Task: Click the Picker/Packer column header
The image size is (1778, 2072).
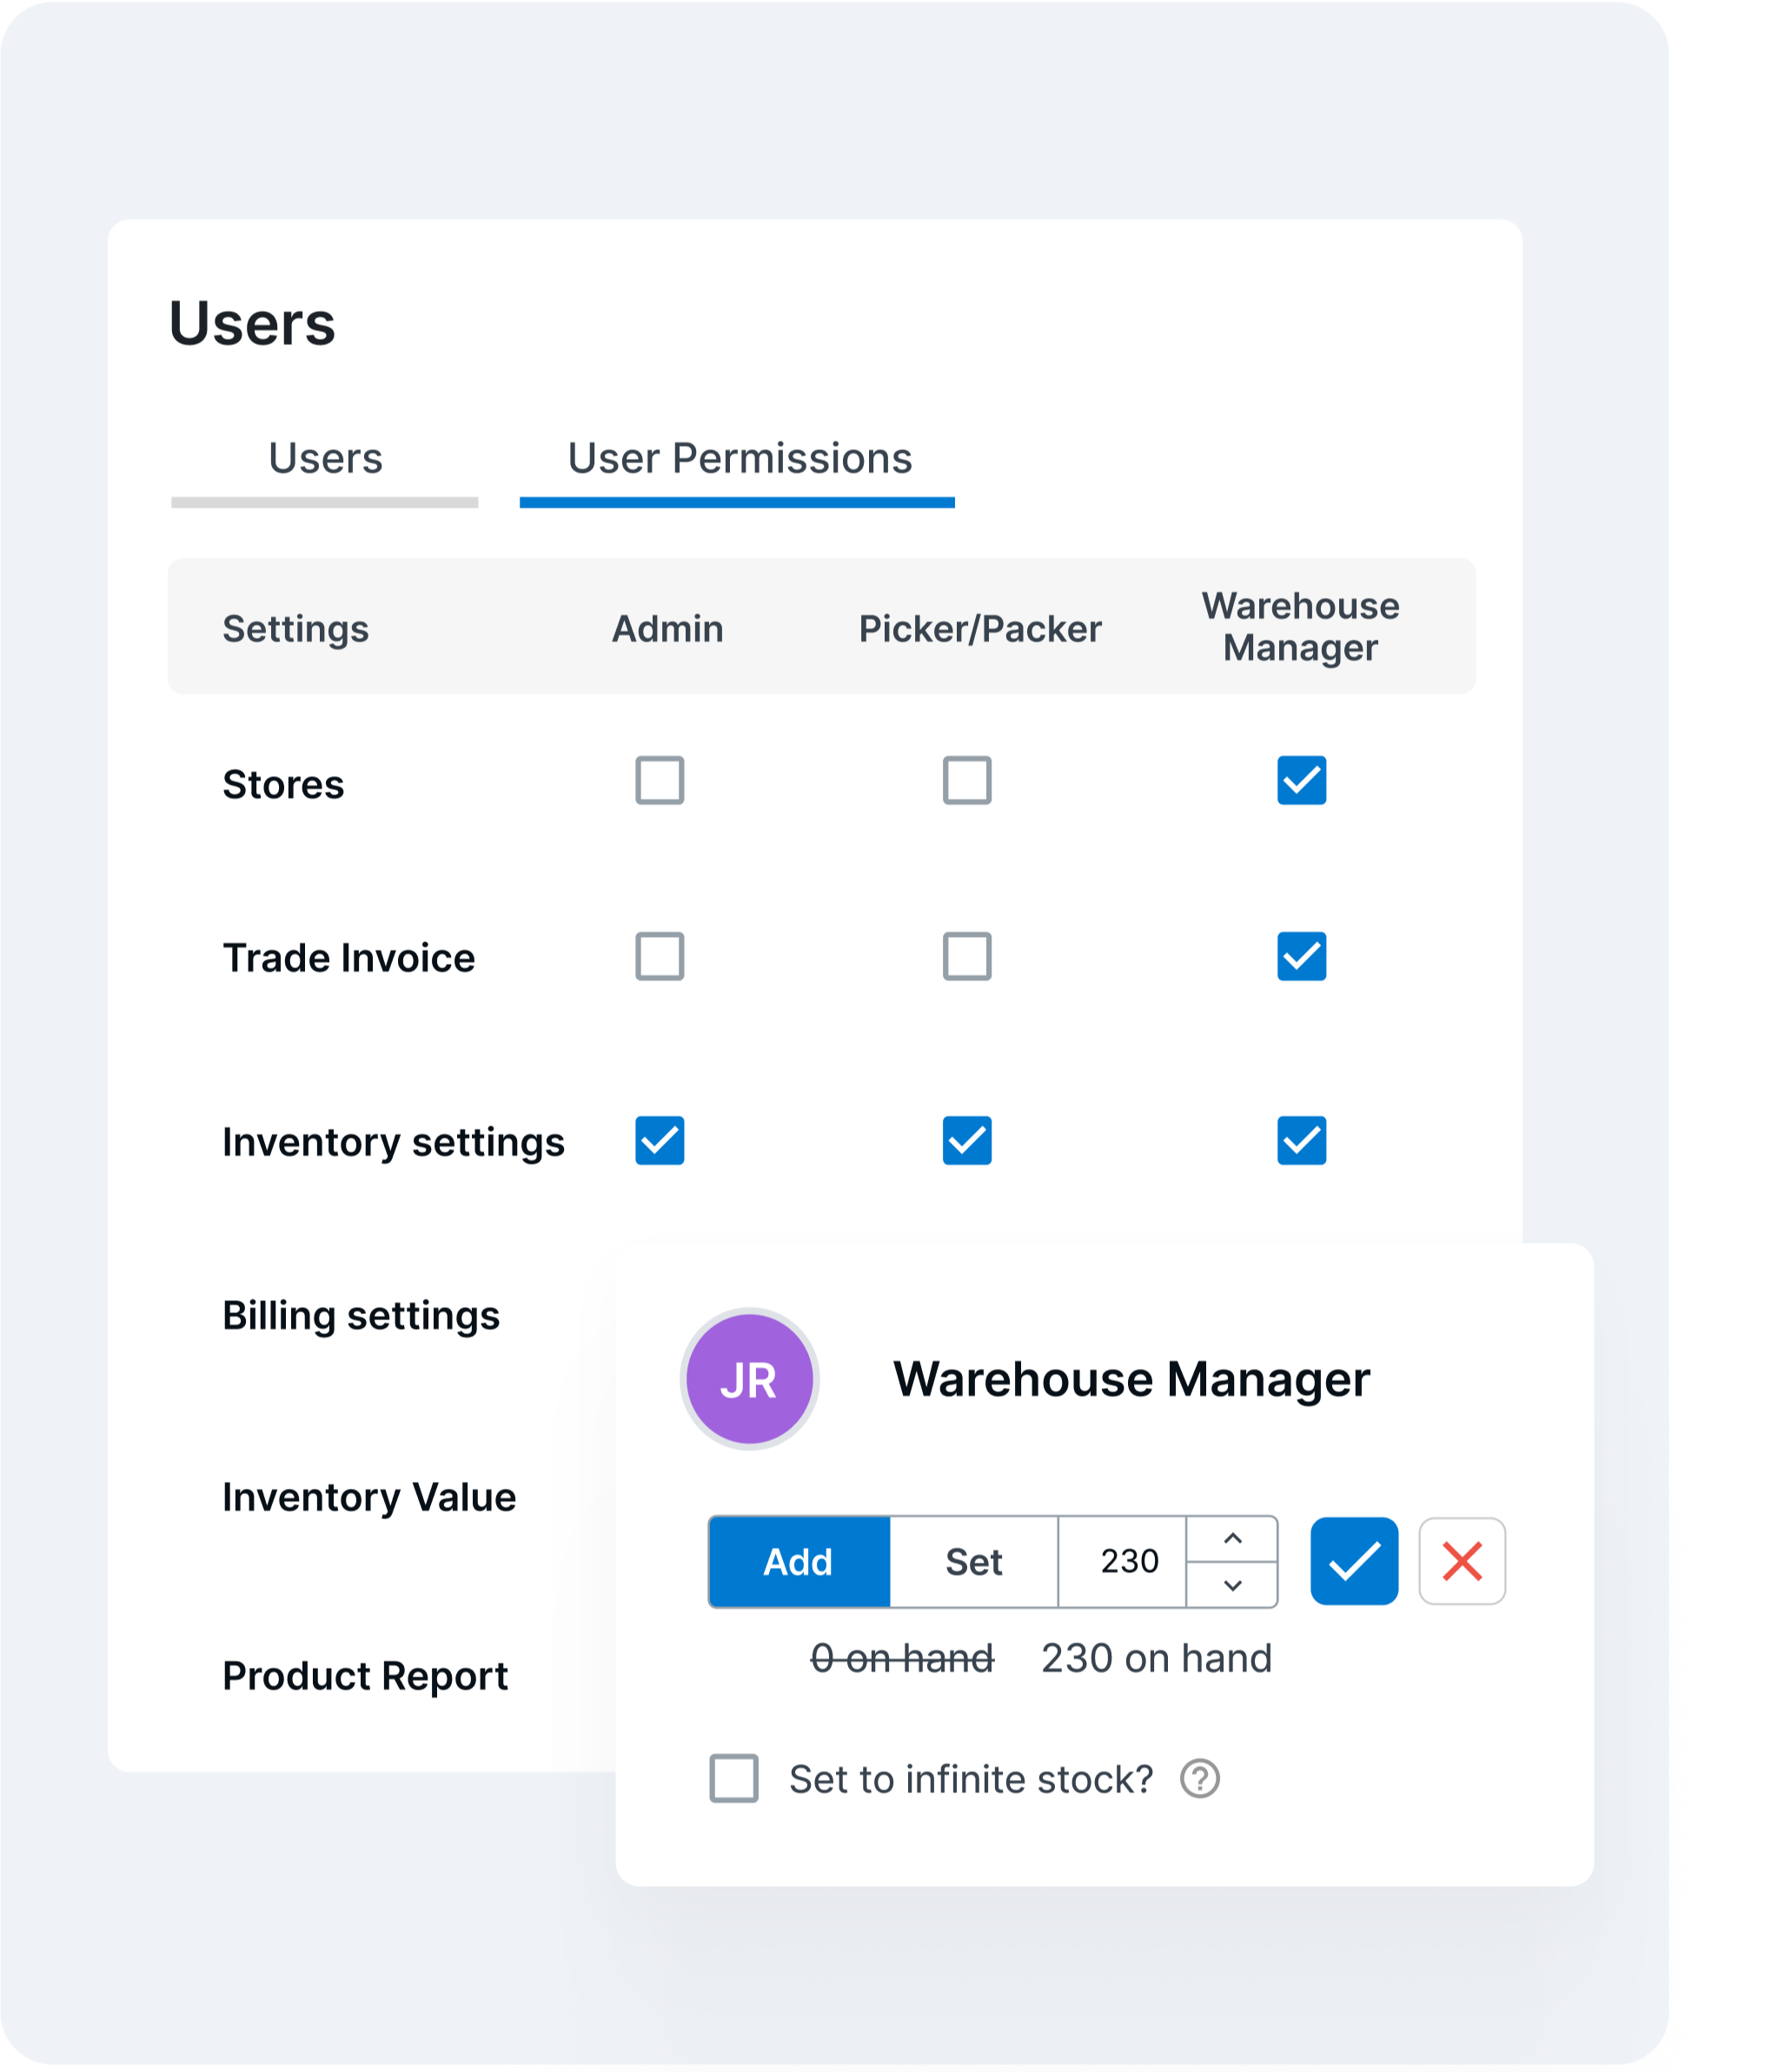Action: point(980,629)
